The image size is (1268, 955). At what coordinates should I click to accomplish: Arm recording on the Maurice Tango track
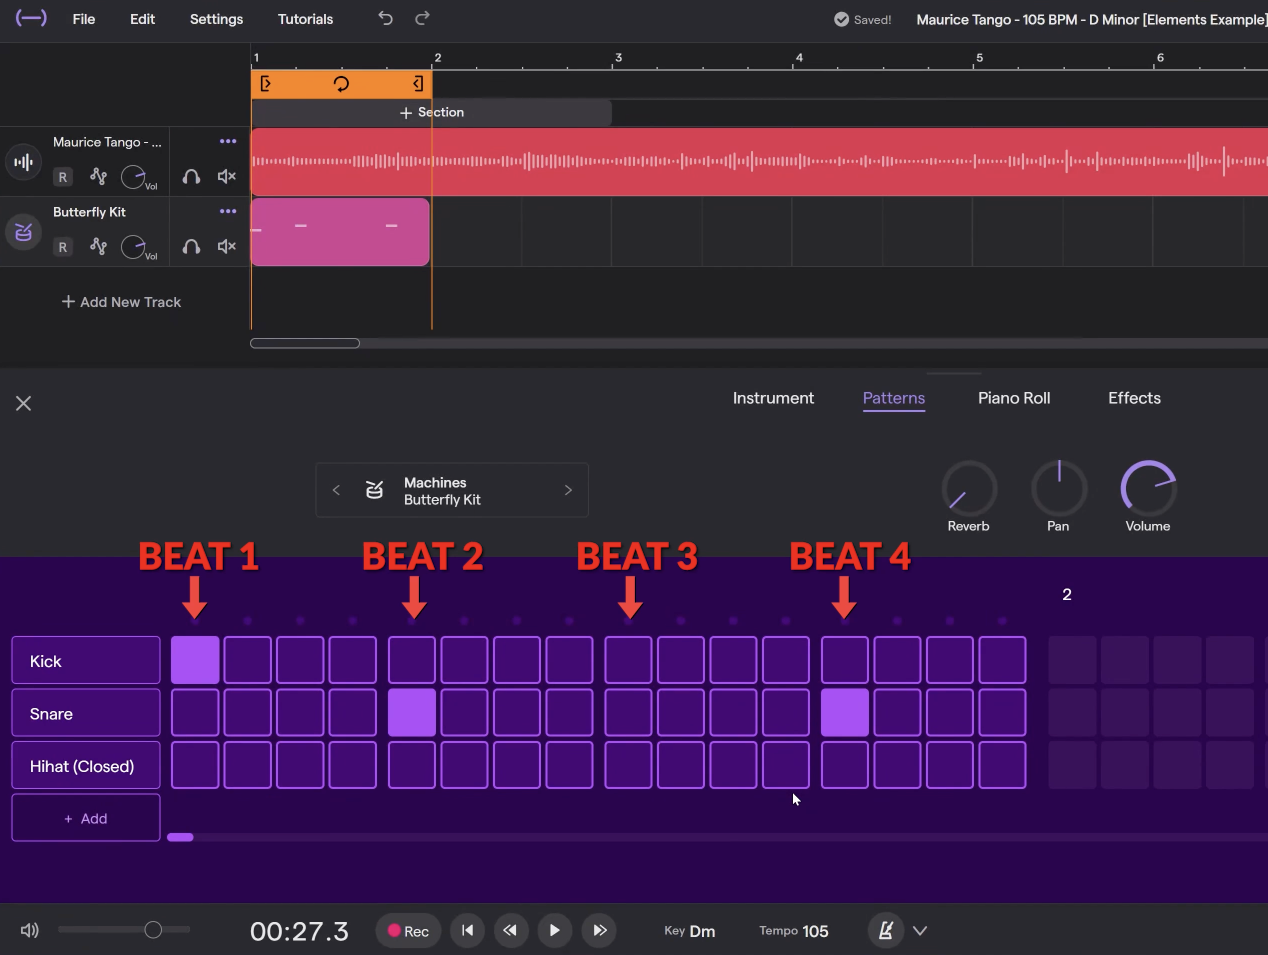coord(63,177)
